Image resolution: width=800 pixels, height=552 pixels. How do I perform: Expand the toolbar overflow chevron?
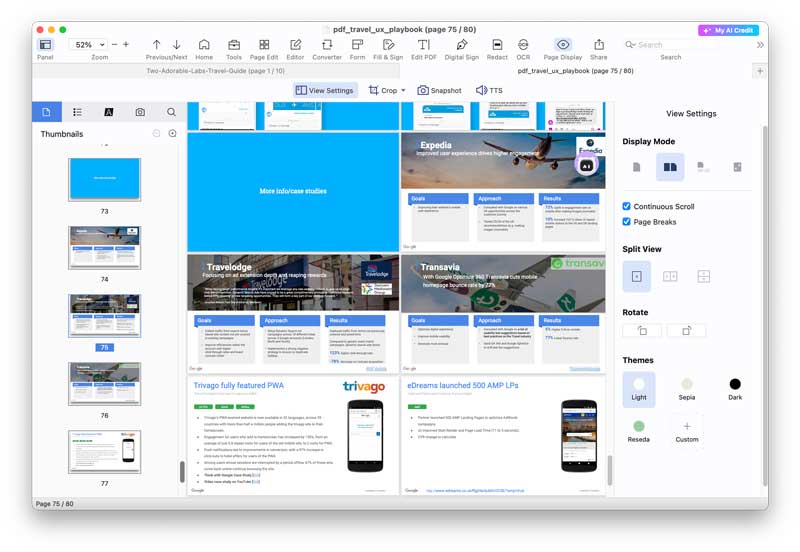coord(760,45)
